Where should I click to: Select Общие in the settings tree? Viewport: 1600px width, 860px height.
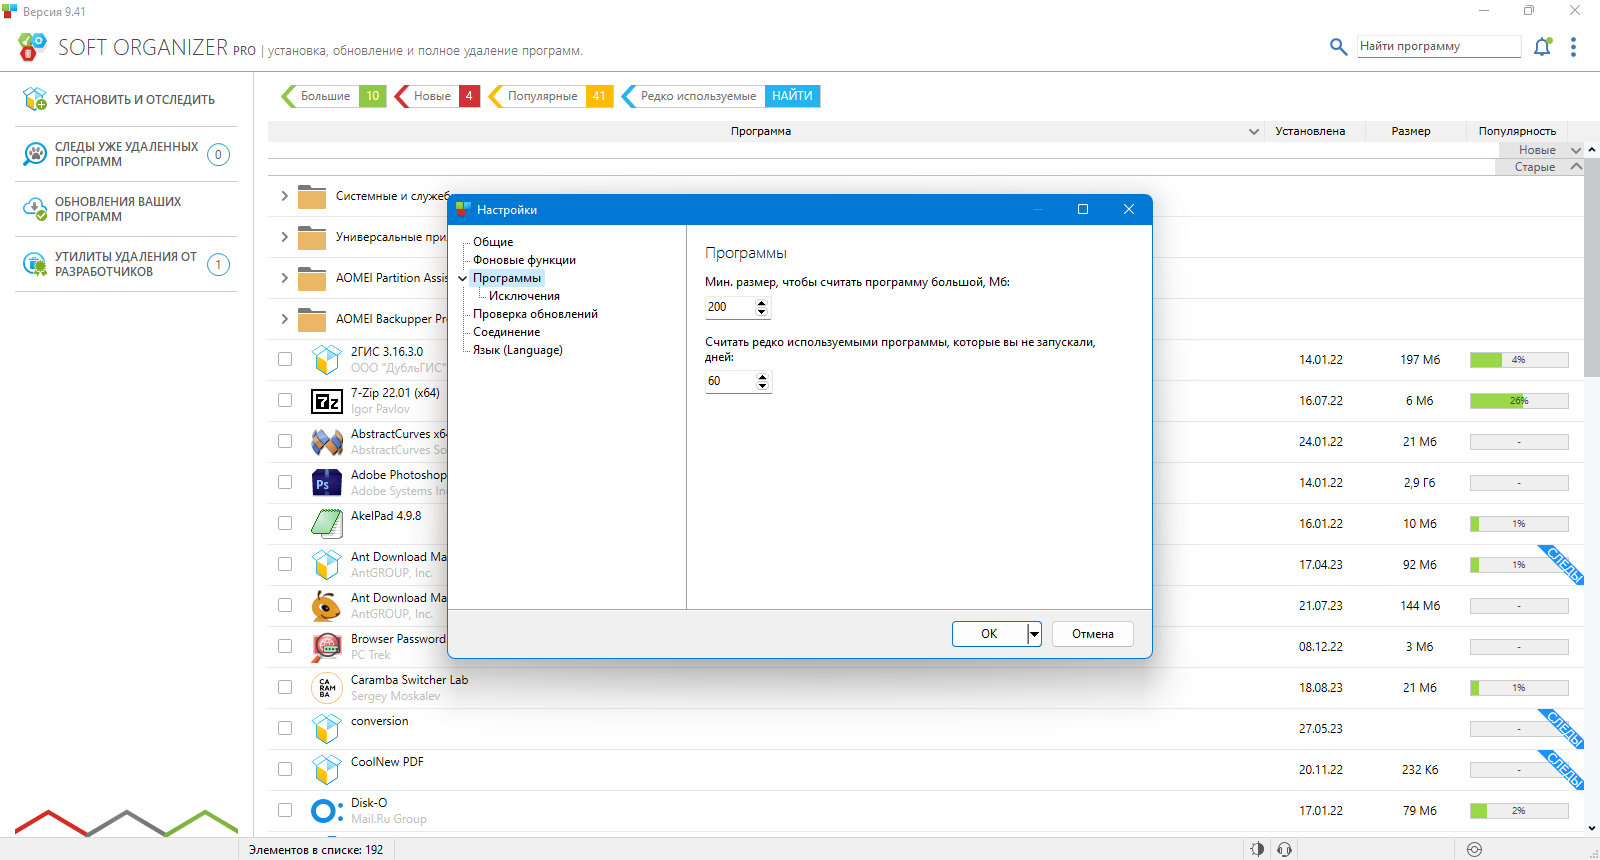click(493, 242)
